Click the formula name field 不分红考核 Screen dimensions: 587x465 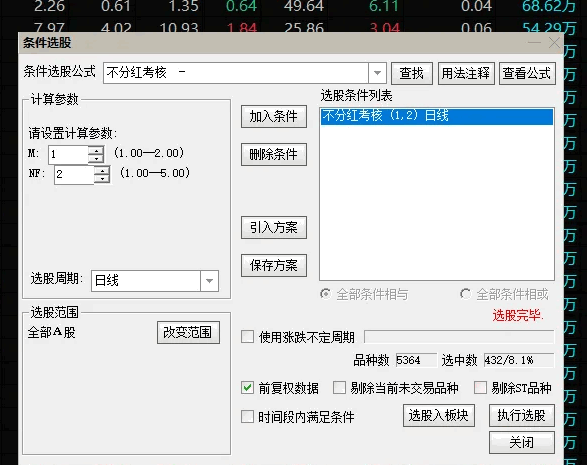(236, 73)
